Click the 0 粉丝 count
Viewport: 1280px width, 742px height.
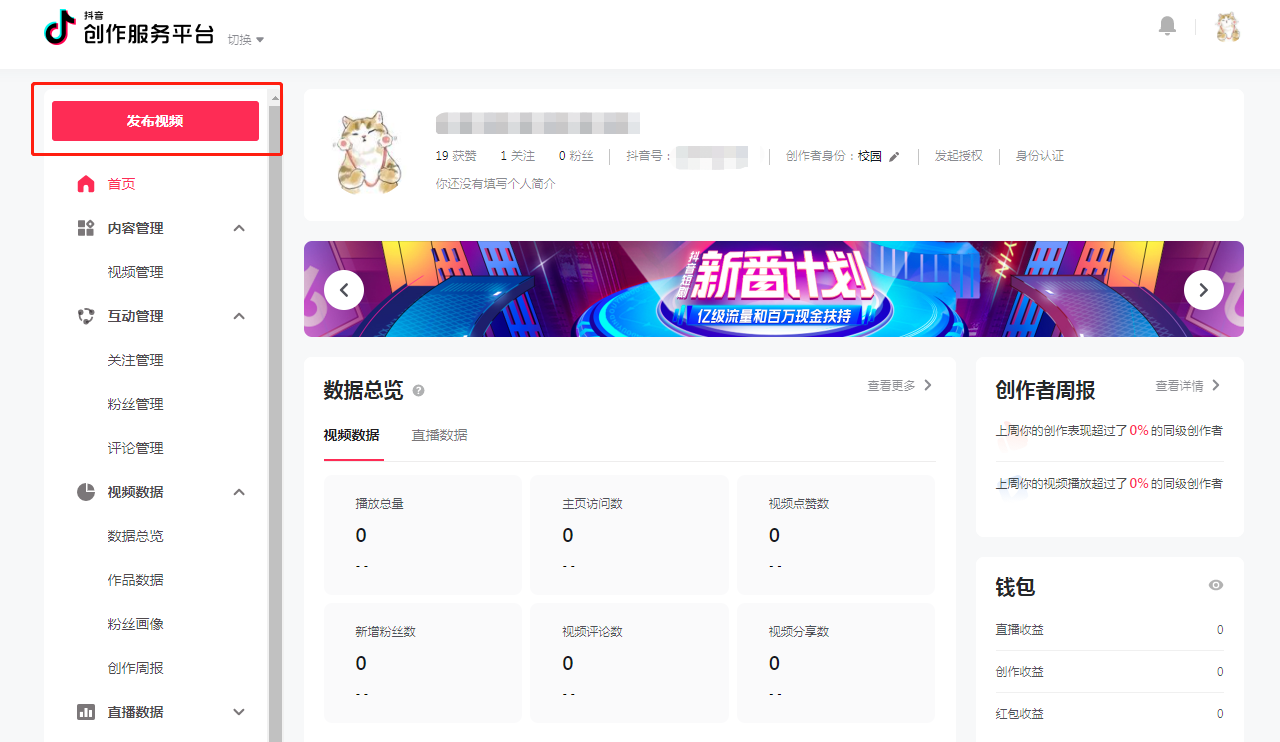576,156
